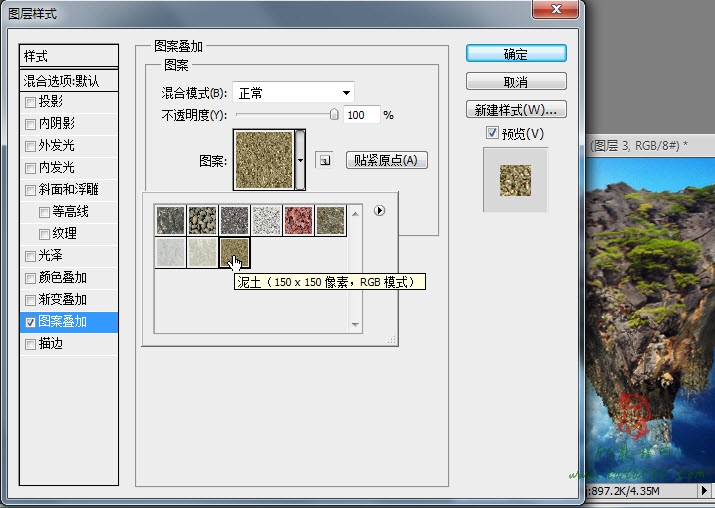Click the pattern picker resize grip corner
715x508 pixels.
(x=392, y=339)
